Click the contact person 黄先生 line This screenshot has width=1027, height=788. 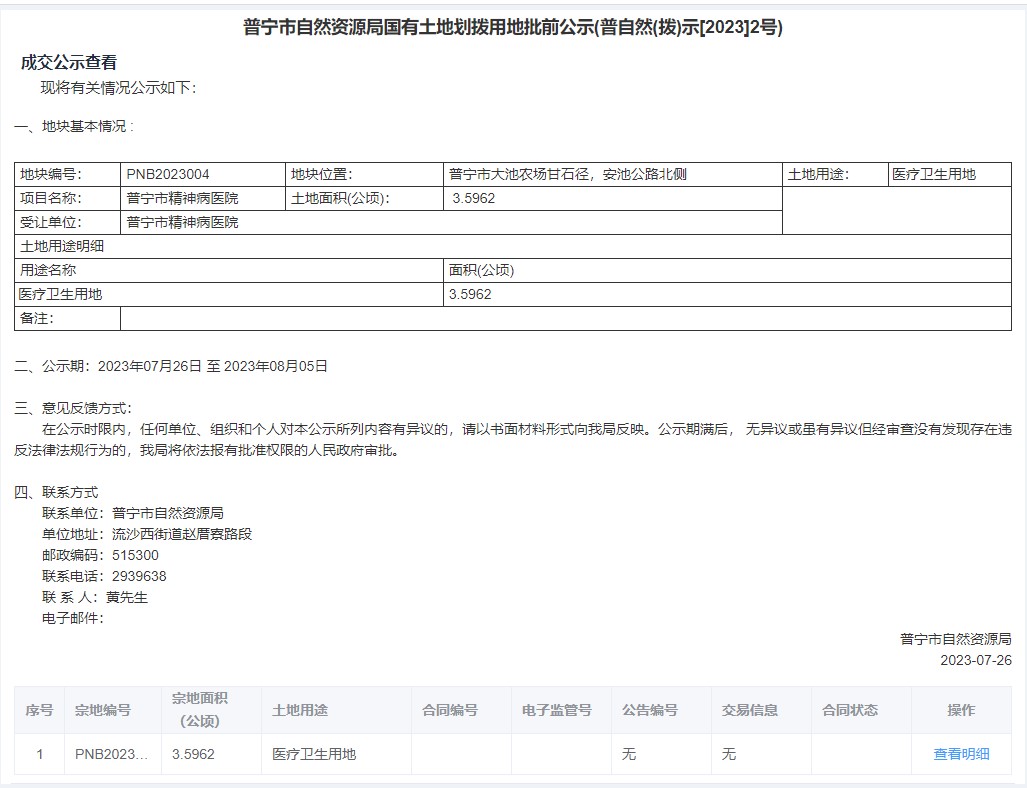(x=95, y=597)
